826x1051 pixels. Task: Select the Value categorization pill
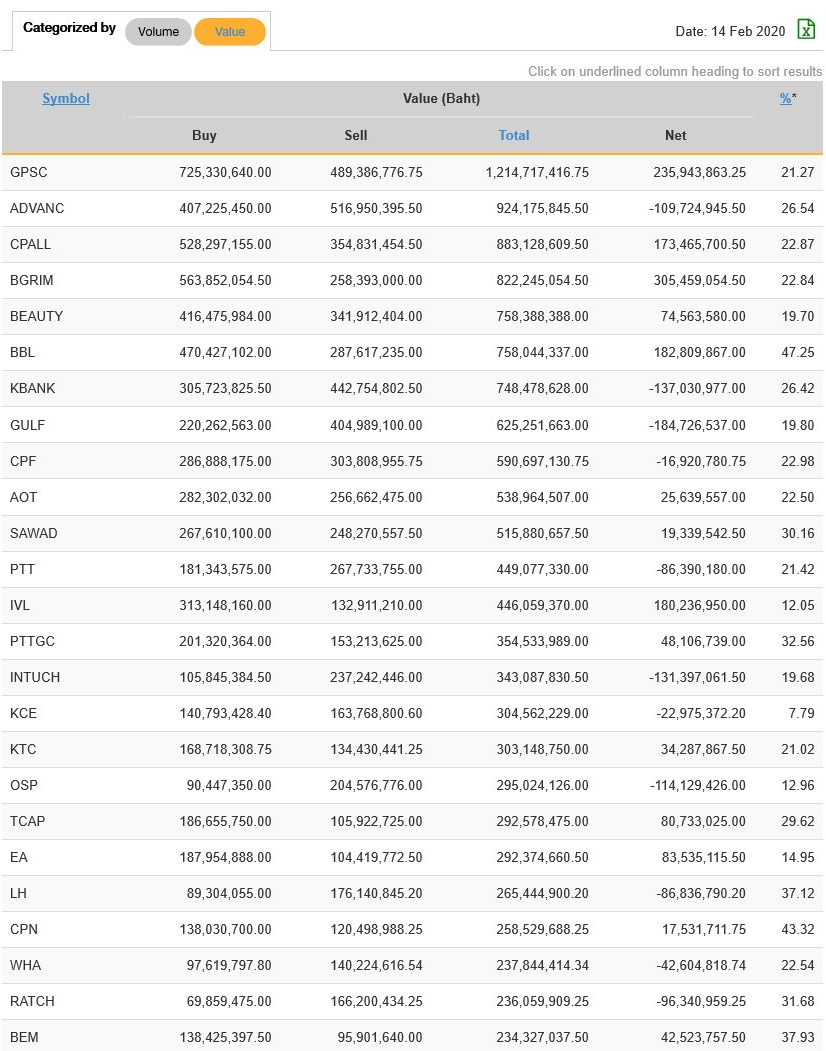[x=230, y=32]
